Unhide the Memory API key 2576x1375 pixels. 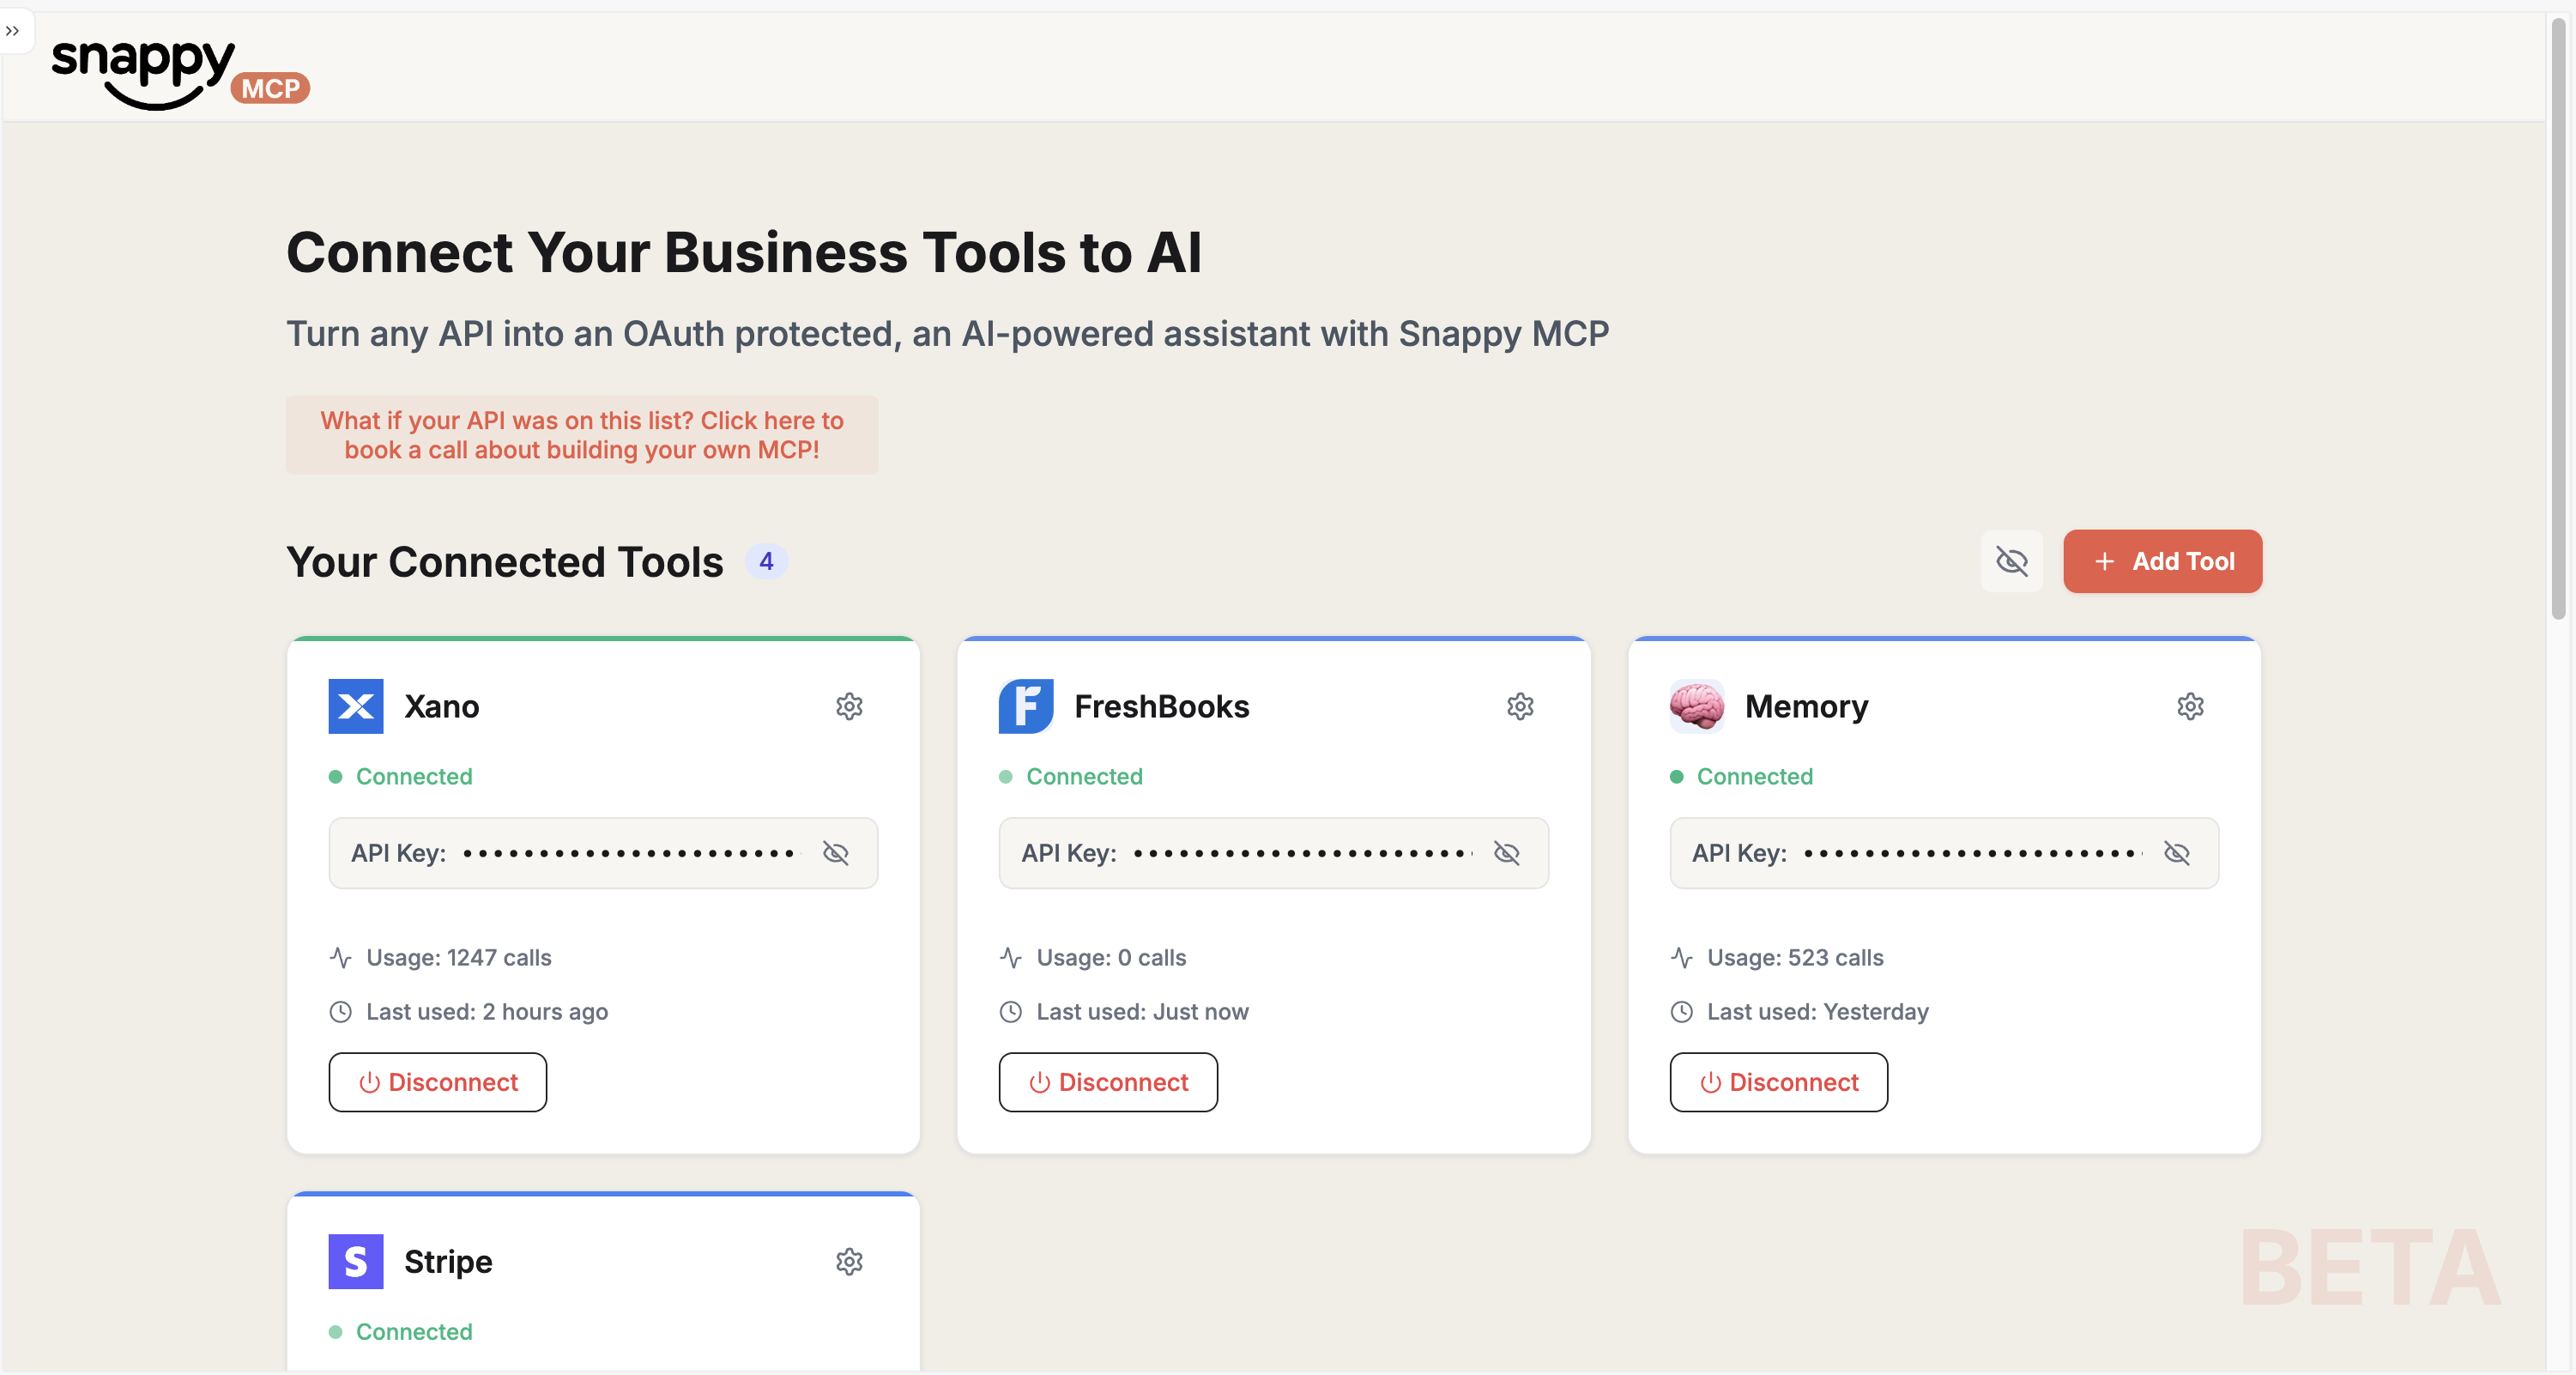pos(2178,853)
